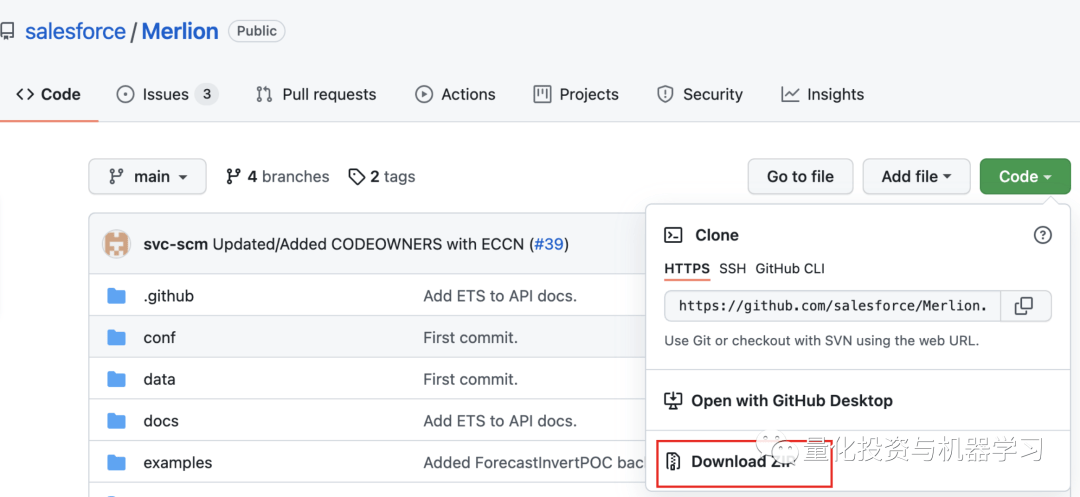
Task: Open the .github folder
Action: (x=169, y=296)
